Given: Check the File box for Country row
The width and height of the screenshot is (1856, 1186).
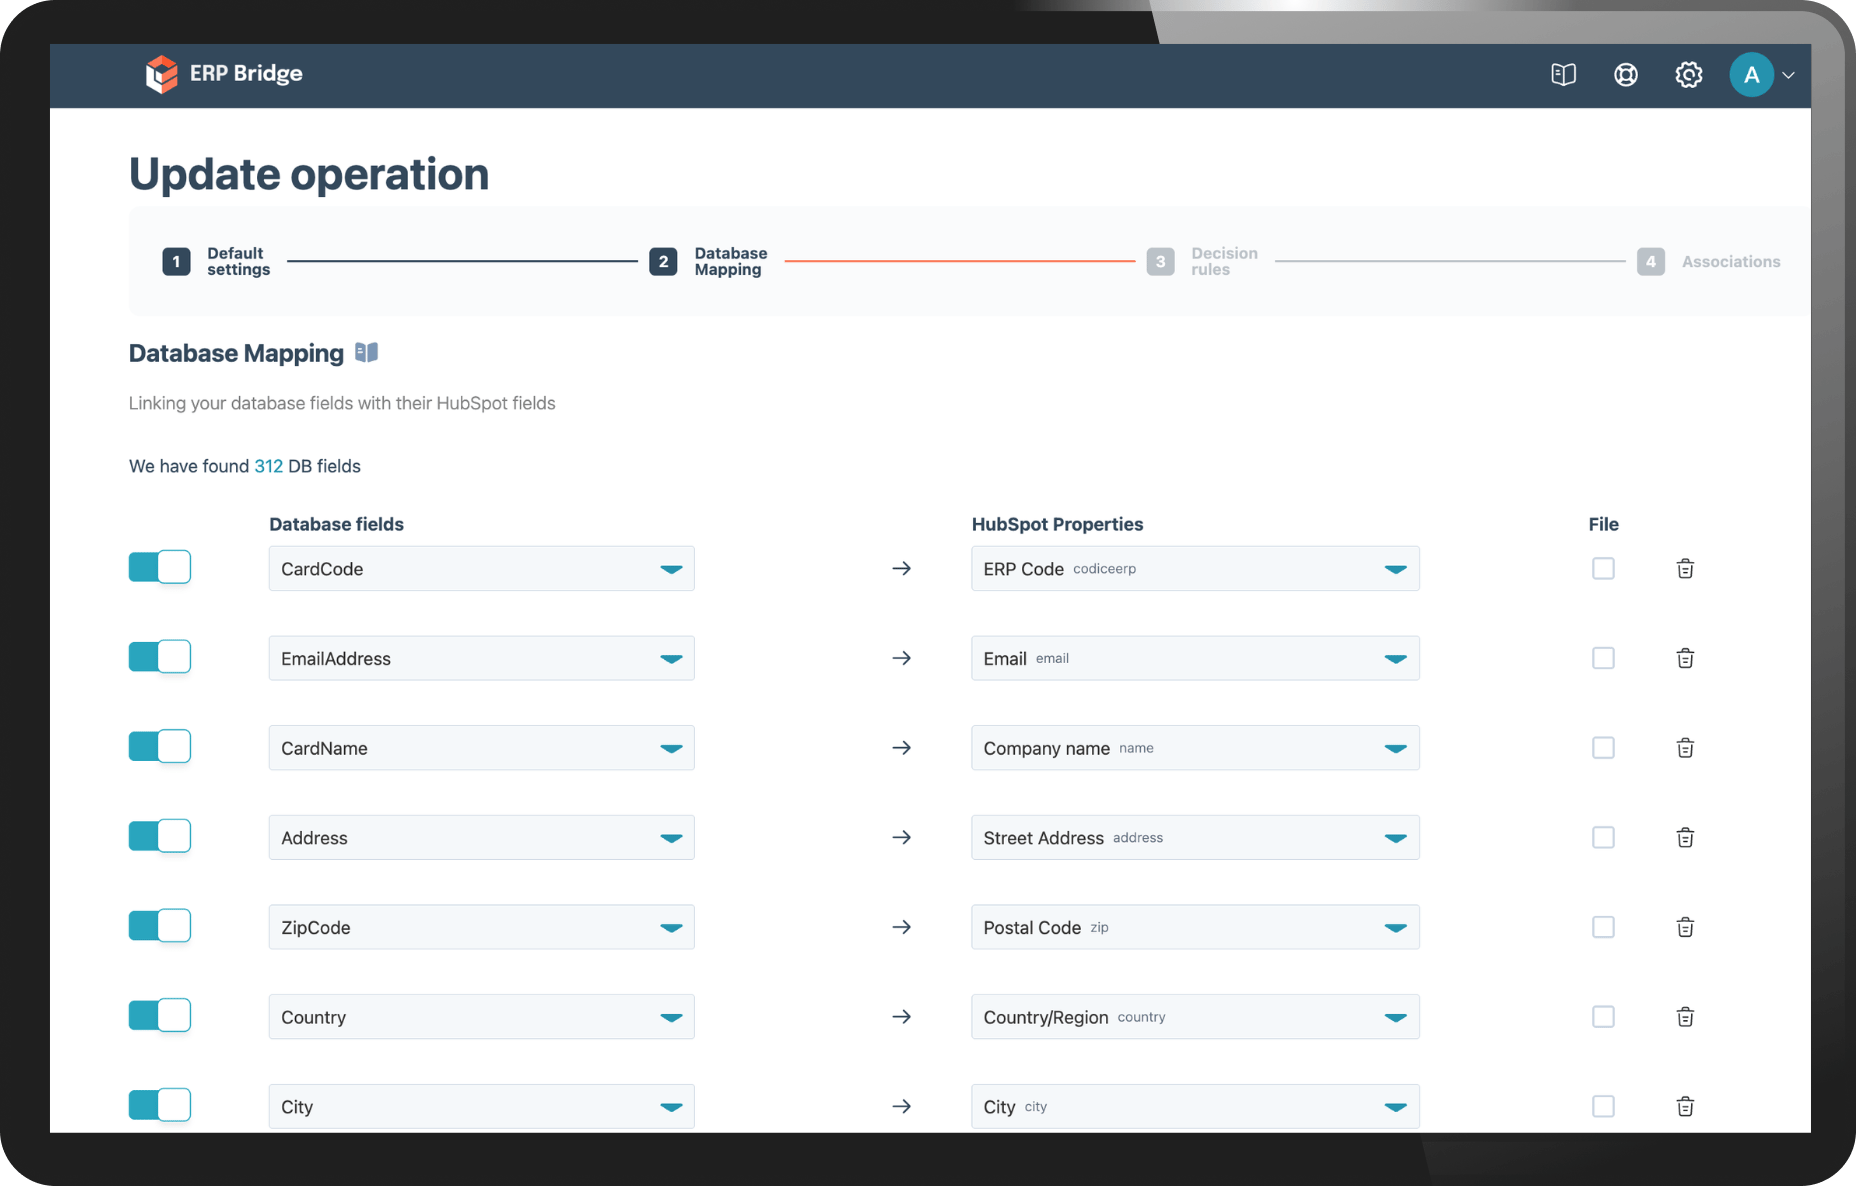Looking at the screenshot, I should point(1603,1017).
